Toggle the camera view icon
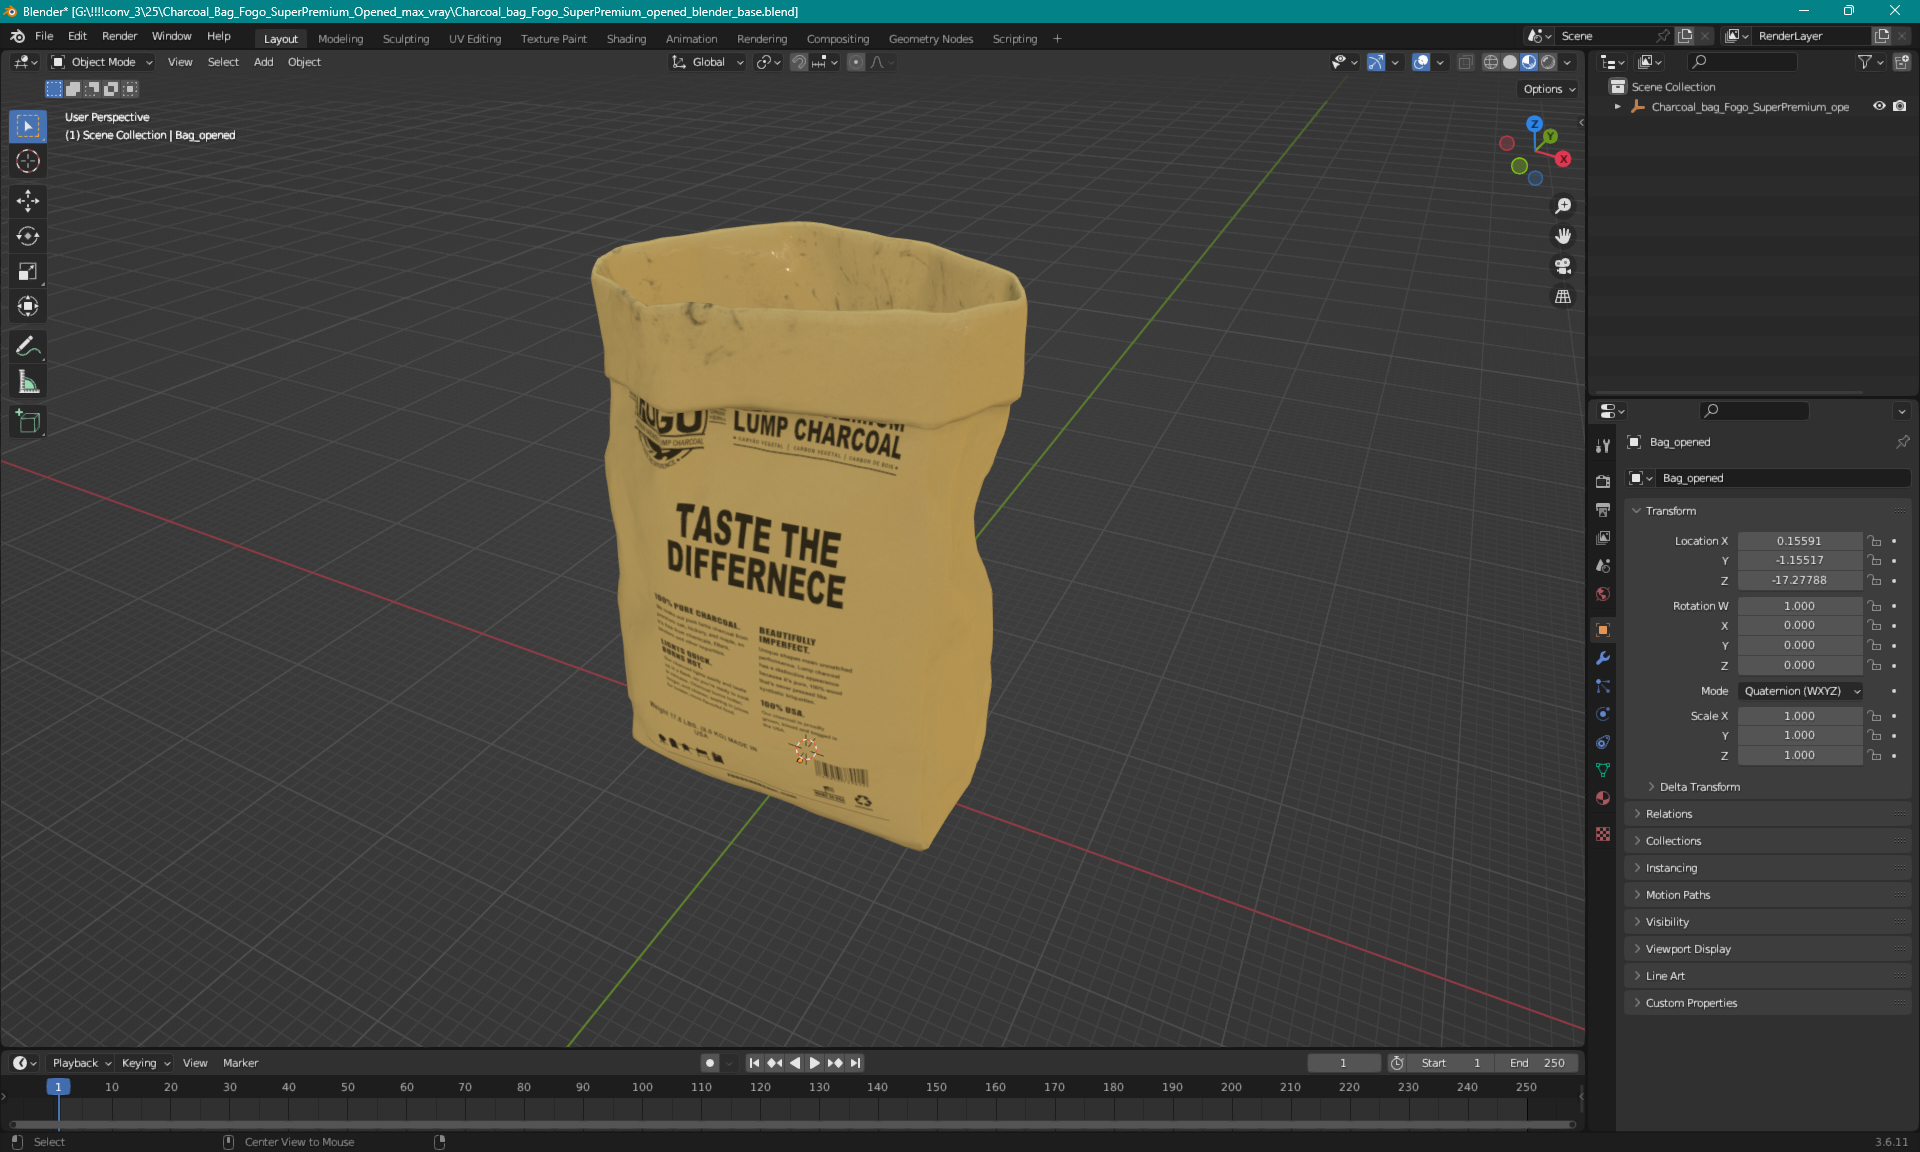 [1563, 266]
